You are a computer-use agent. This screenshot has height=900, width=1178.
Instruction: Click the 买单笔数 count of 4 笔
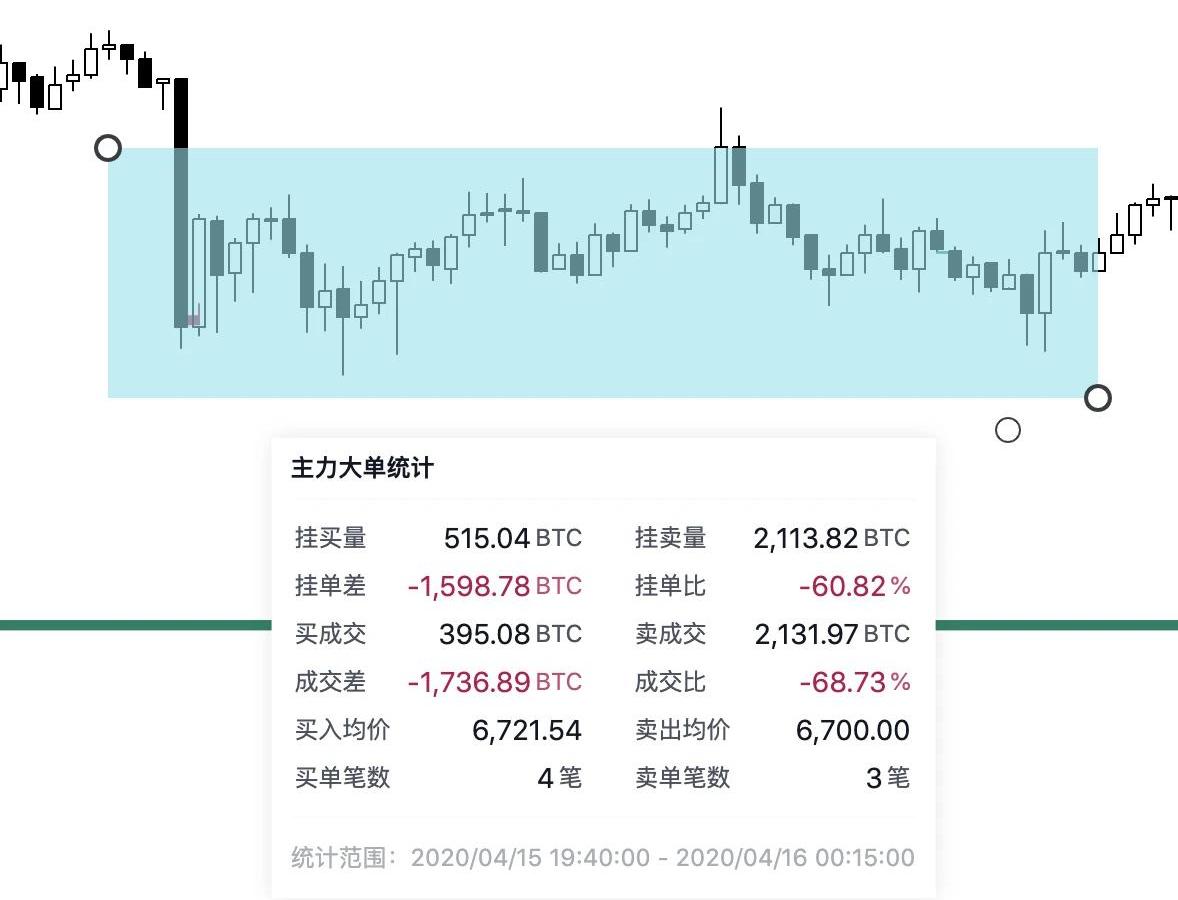click(x=559, y=778)
